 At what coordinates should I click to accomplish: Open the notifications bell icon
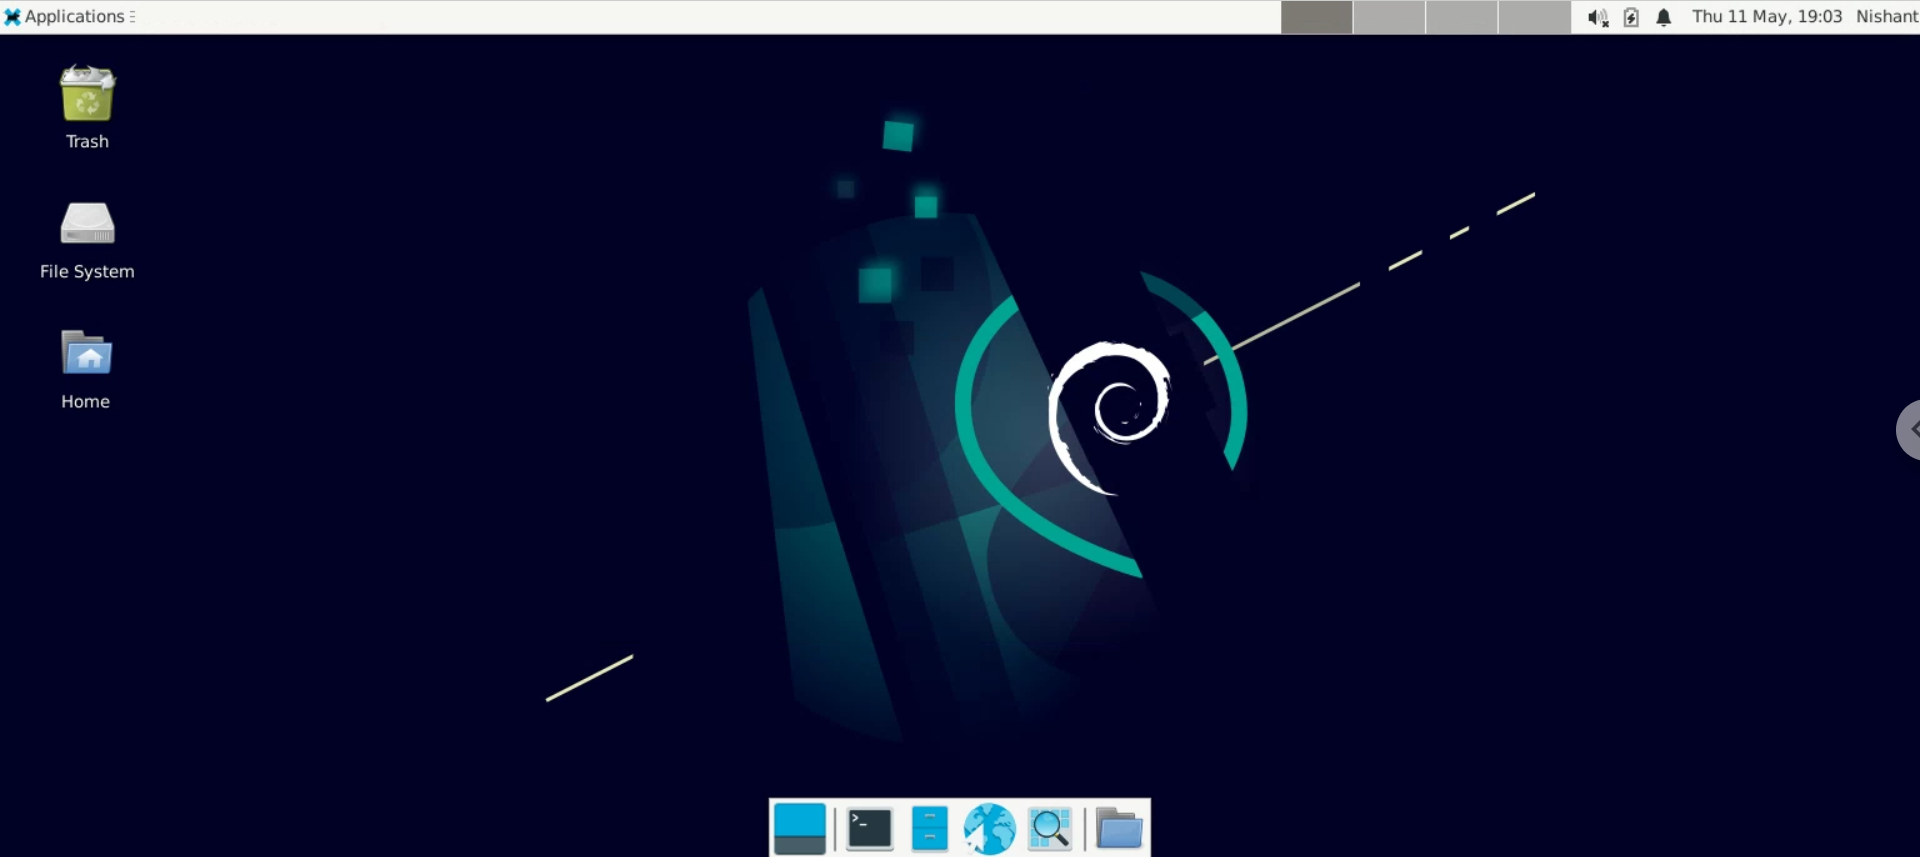click(1664, 17)
